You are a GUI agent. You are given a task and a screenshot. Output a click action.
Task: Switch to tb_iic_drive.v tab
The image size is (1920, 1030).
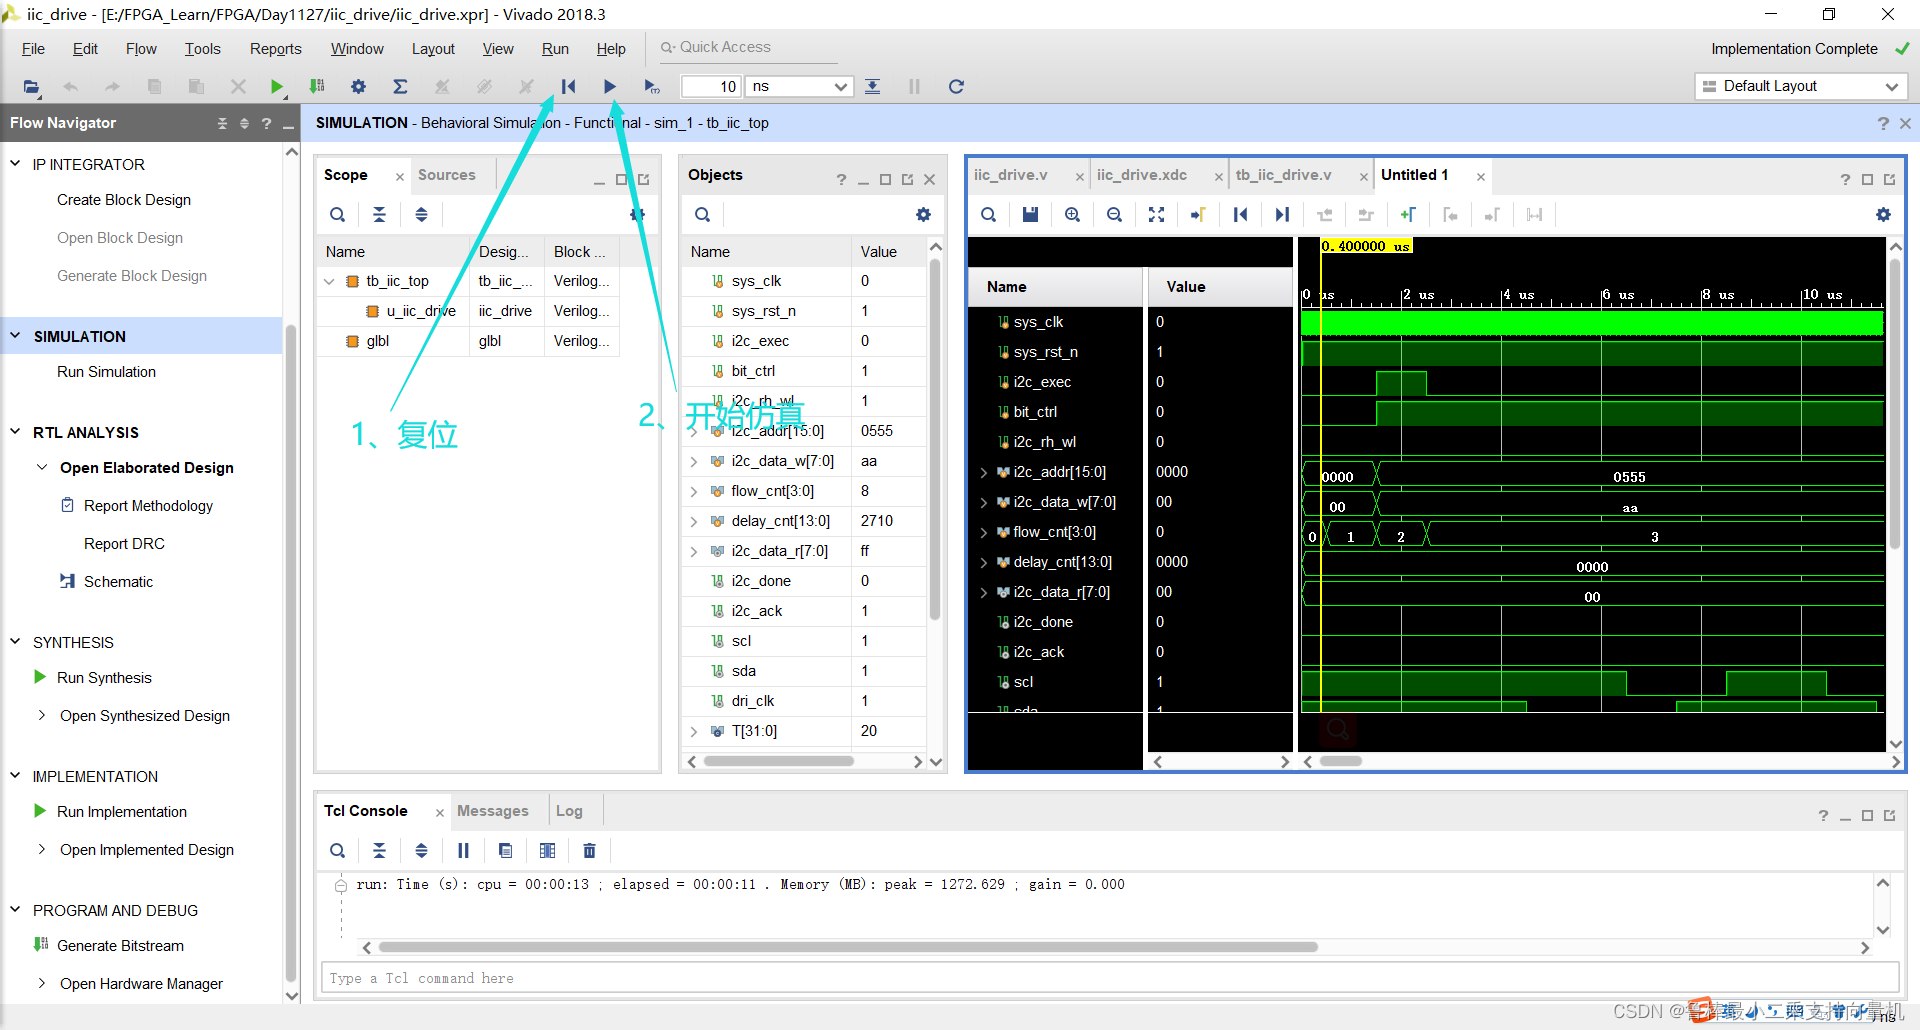pyautogui.click(x=1283, y=175)
